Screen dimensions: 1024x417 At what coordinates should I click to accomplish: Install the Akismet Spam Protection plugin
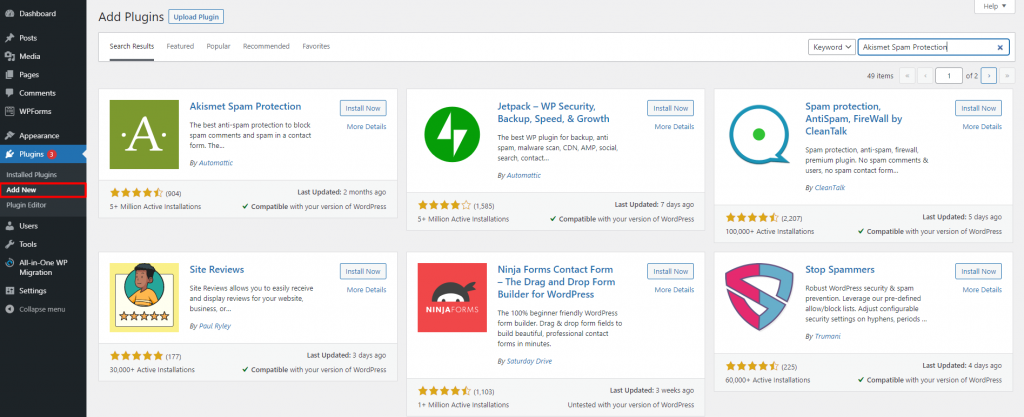point(362,107)
